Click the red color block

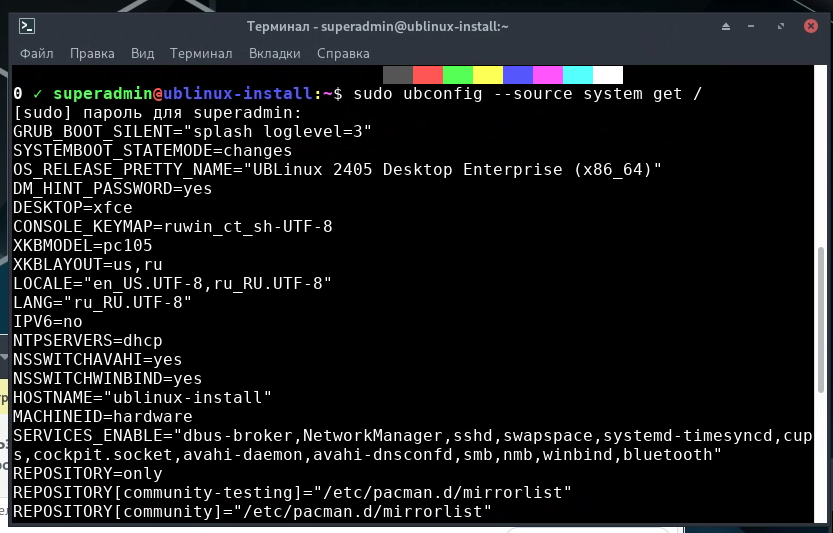pos(428,75)
